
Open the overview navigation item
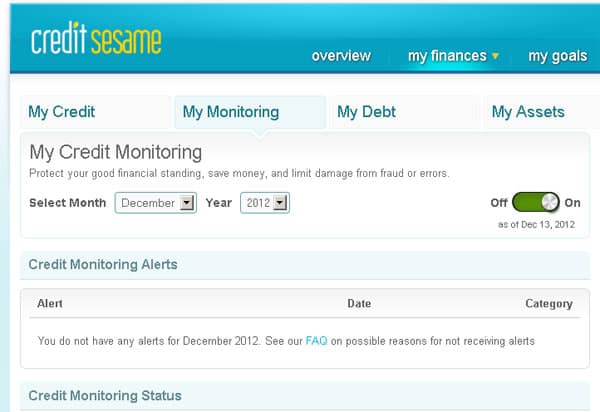click(x=341, y=56)
